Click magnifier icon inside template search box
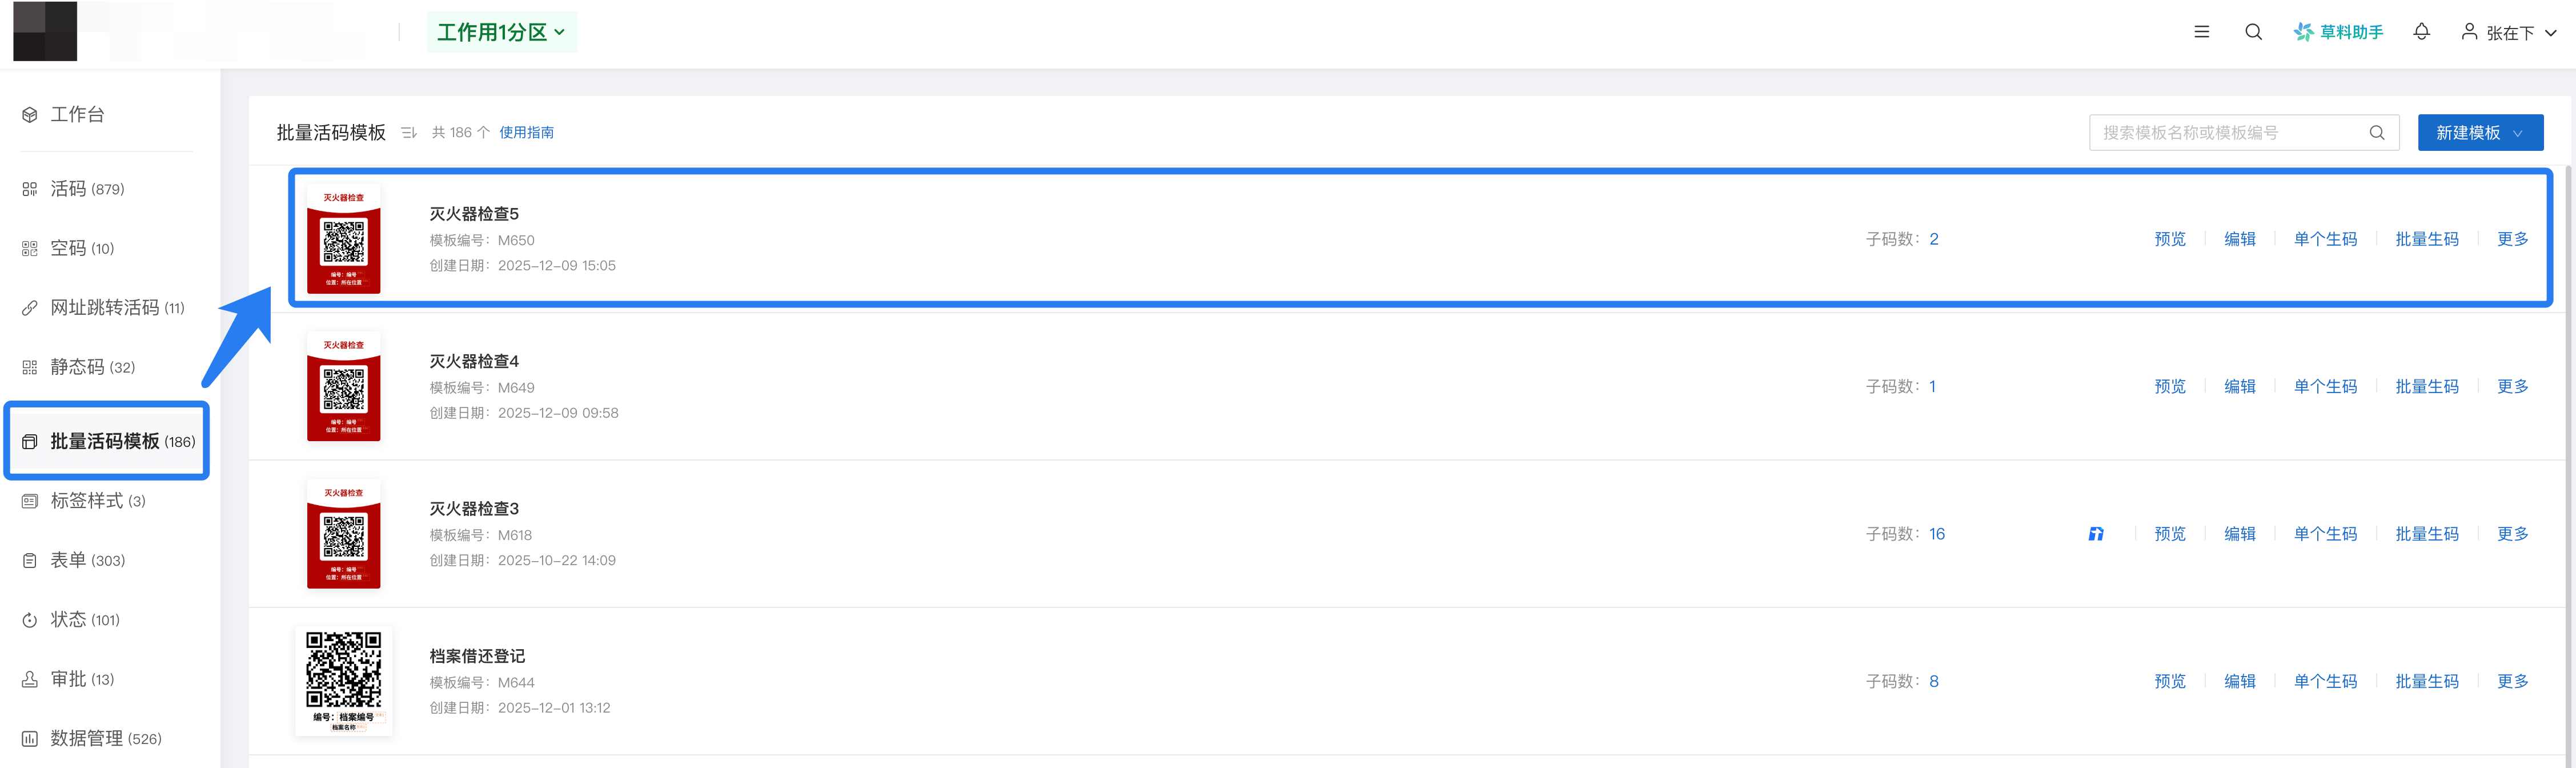Image resolution: width=2576 pixels, height=768 pixels. tap(2377, 132)
